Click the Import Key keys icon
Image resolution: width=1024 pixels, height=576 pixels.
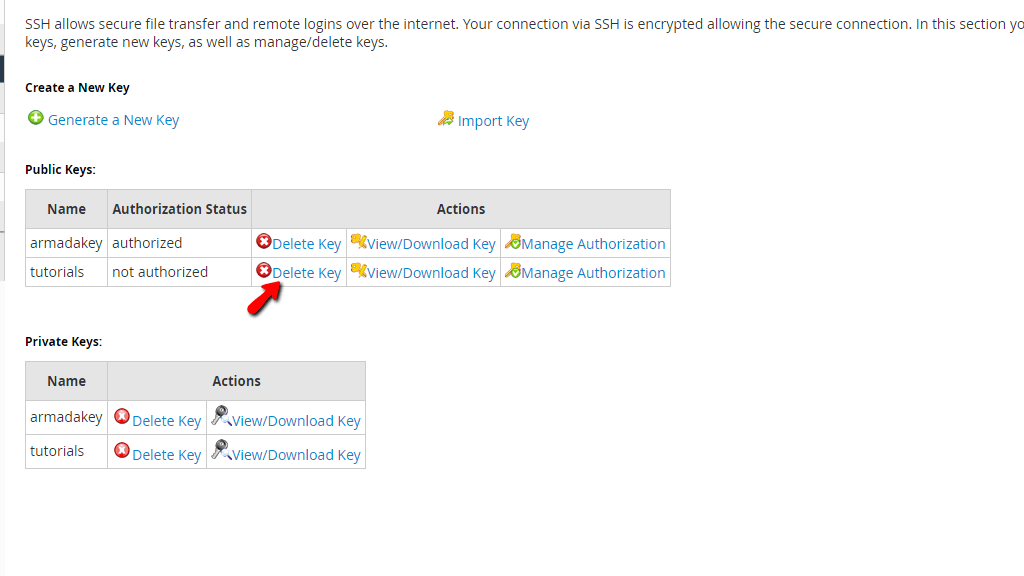[446, 119]
